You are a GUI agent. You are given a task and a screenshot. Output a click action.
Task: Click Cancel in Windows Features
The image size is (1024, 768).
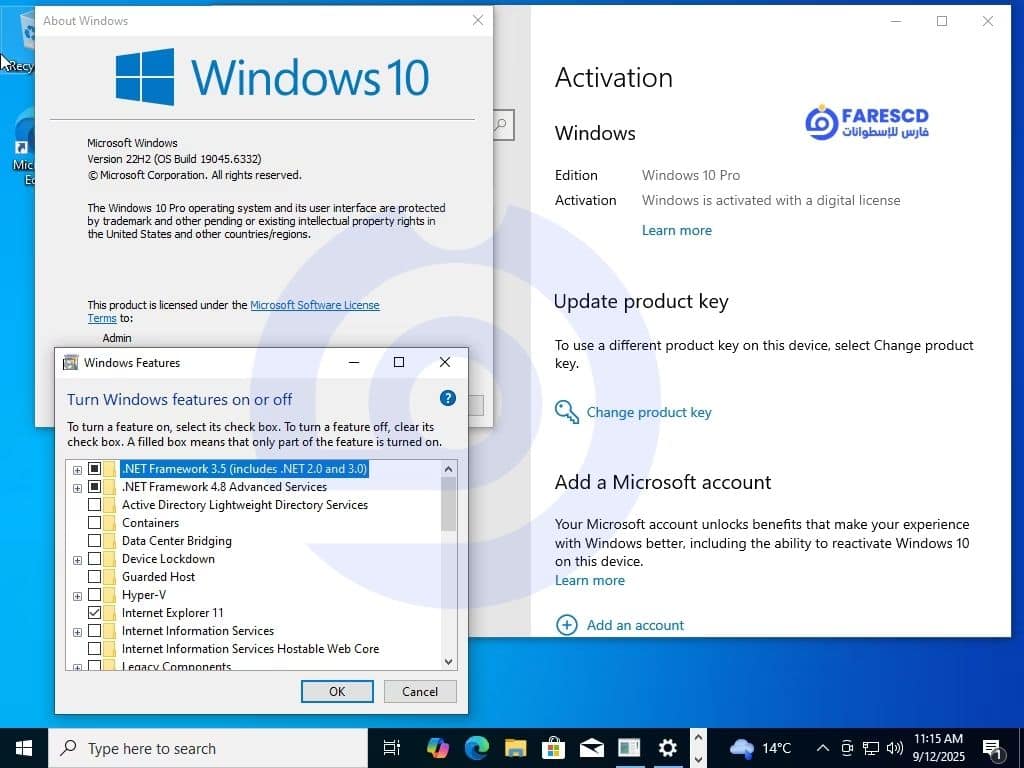pyautogui.click(x=420, y=692)
